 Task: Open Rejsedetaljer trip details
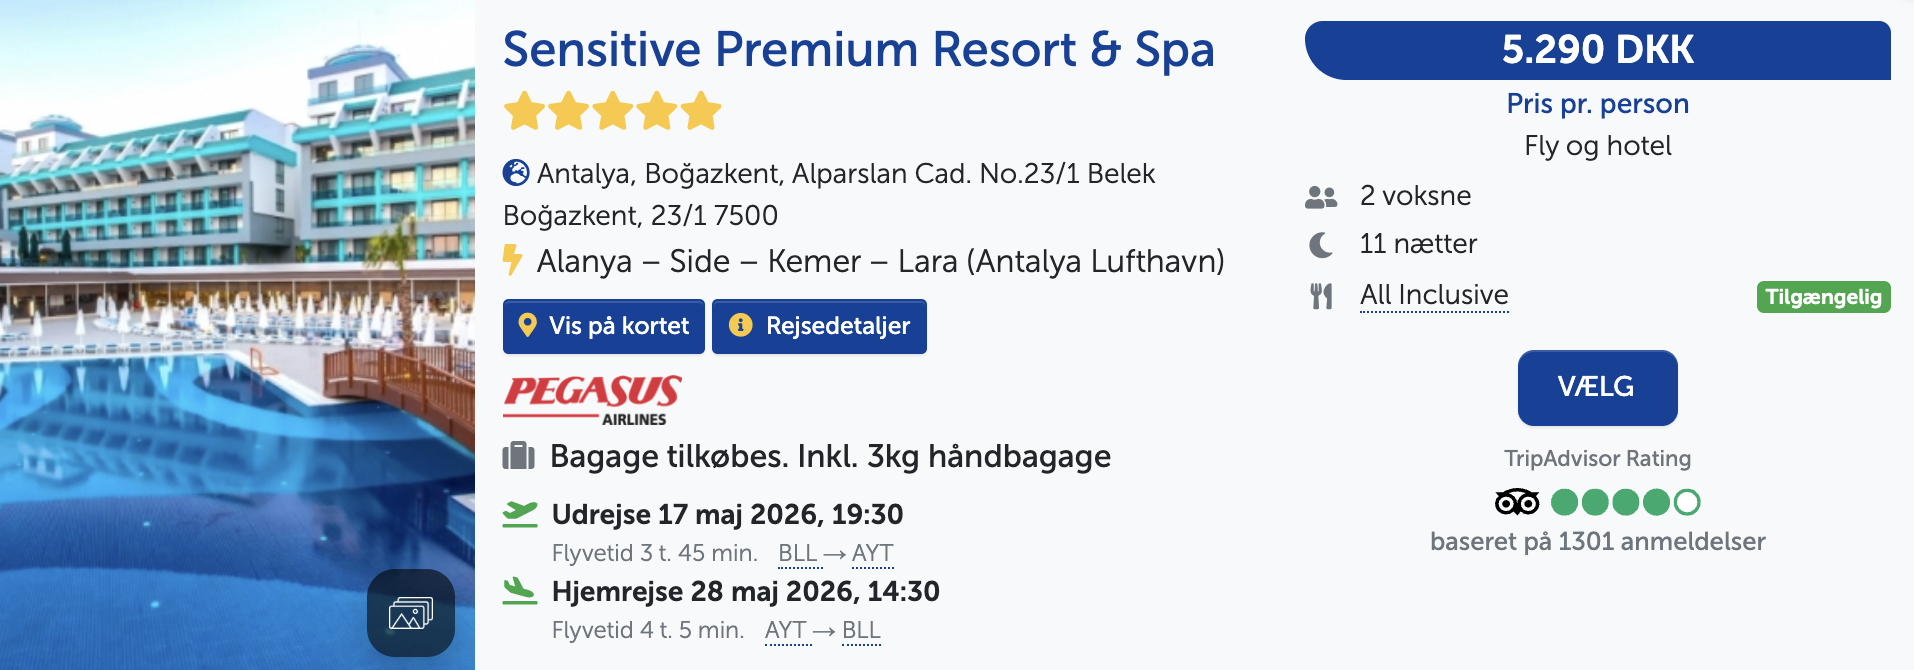[819, 326]
